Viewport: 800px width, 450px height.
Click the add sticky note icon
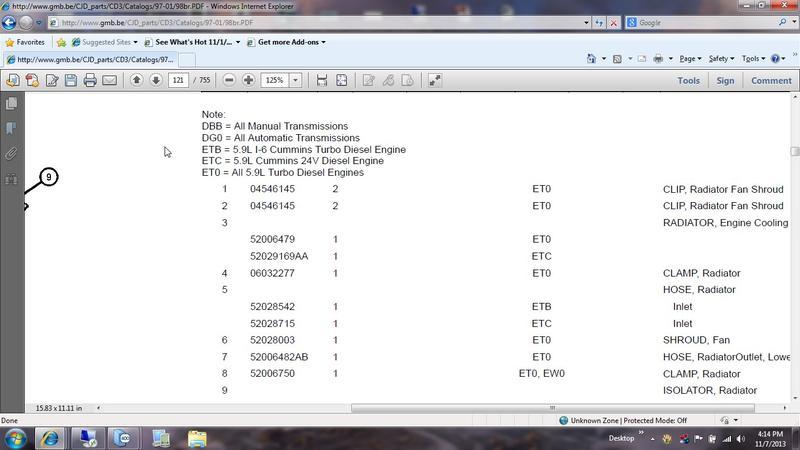click(x=368, y=80)
